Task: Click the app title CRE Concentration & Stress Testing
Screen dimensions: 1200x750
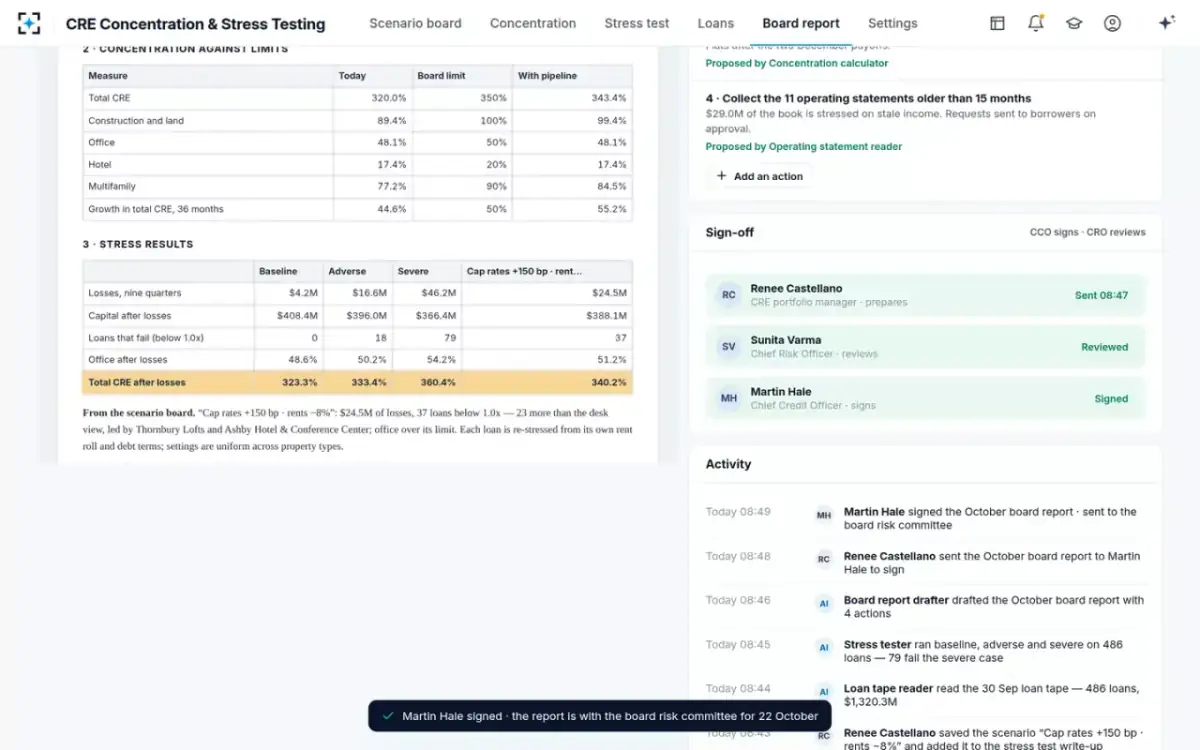Action: click(x=195, y=23)
